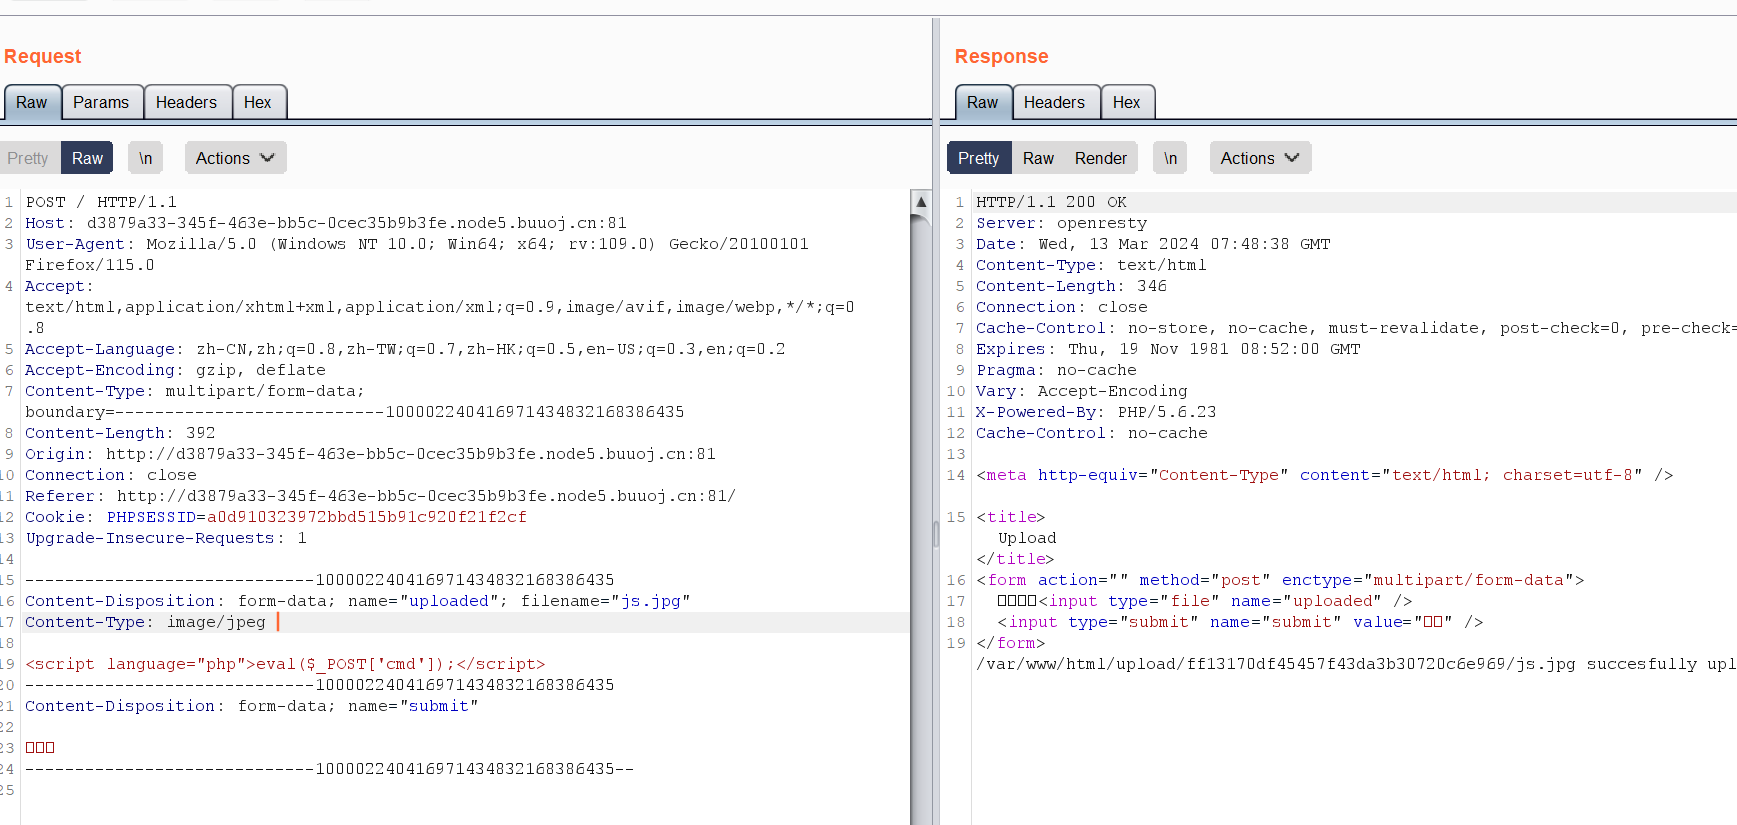Select Render view in Response panel

tap(1101, 158)
